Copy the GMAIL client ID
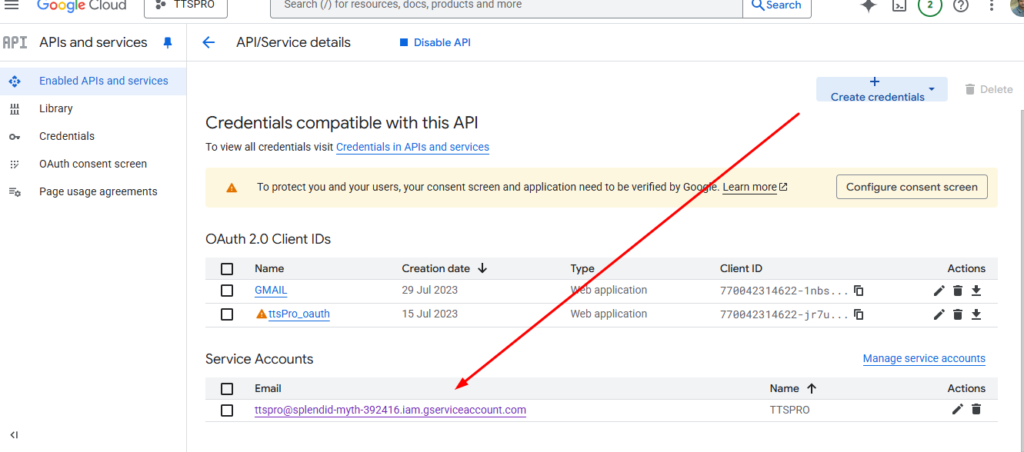 tap(859, 291)
